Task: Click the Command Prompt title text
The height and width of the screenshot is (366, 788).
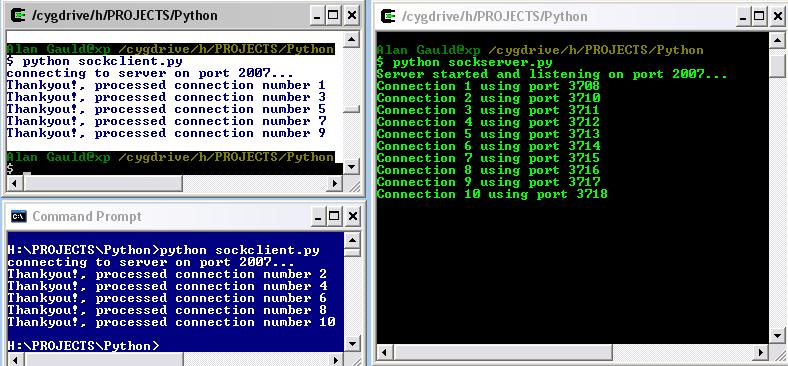Action: pos(87,217)
